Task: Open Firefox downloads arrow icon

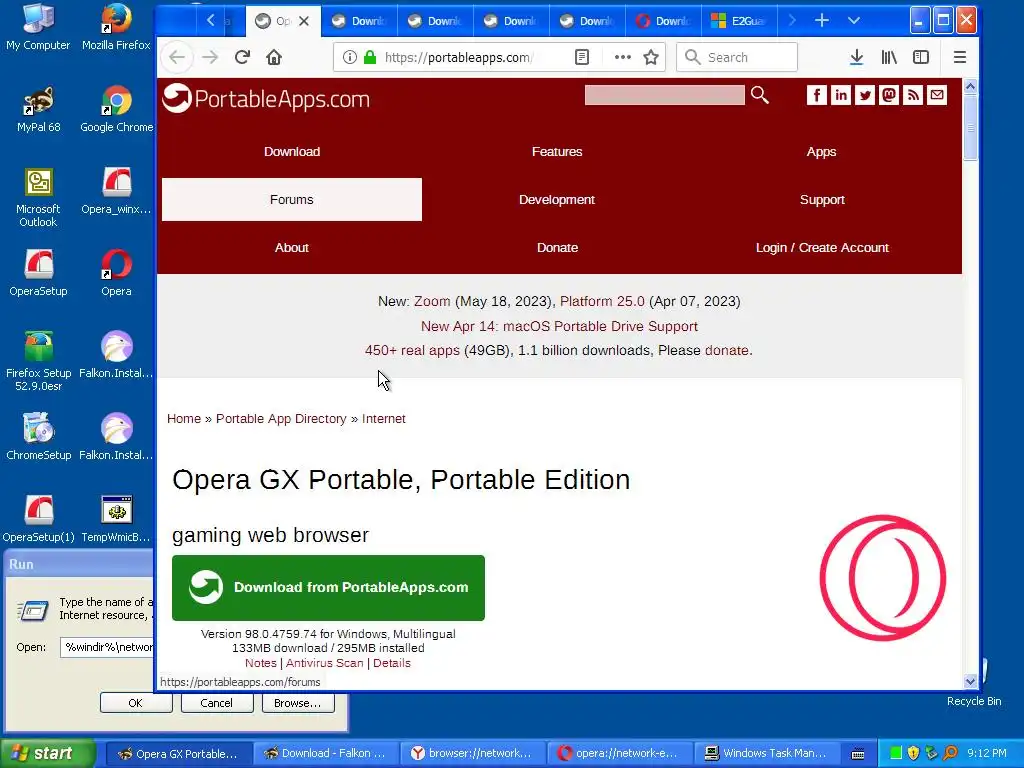Action: coord(857,57)
